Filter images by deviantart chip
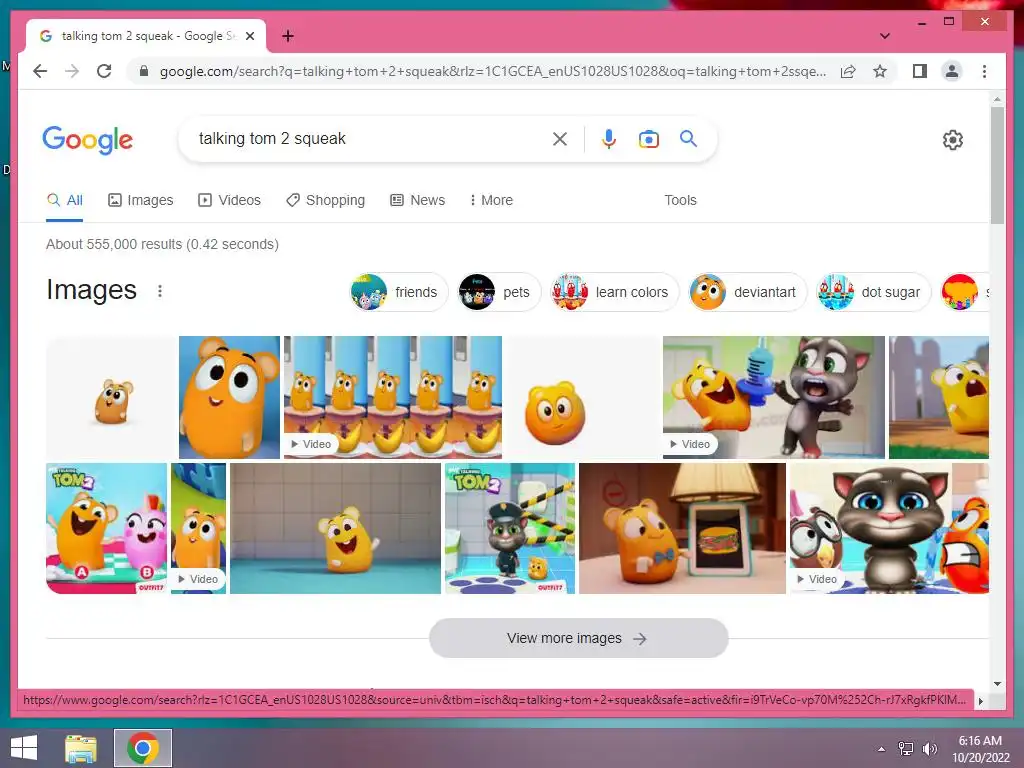 click(x=747, y=292)
